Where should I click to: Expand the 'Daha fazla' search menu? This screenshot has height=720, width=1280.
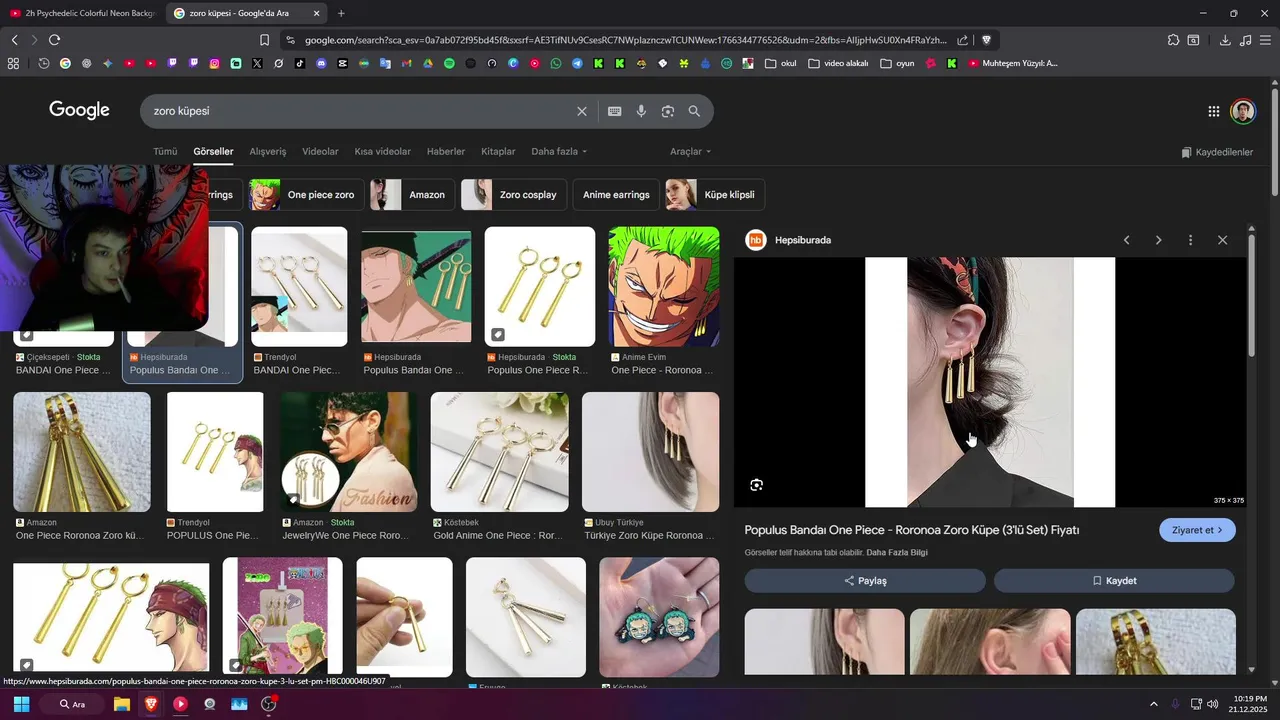[559, 151]
